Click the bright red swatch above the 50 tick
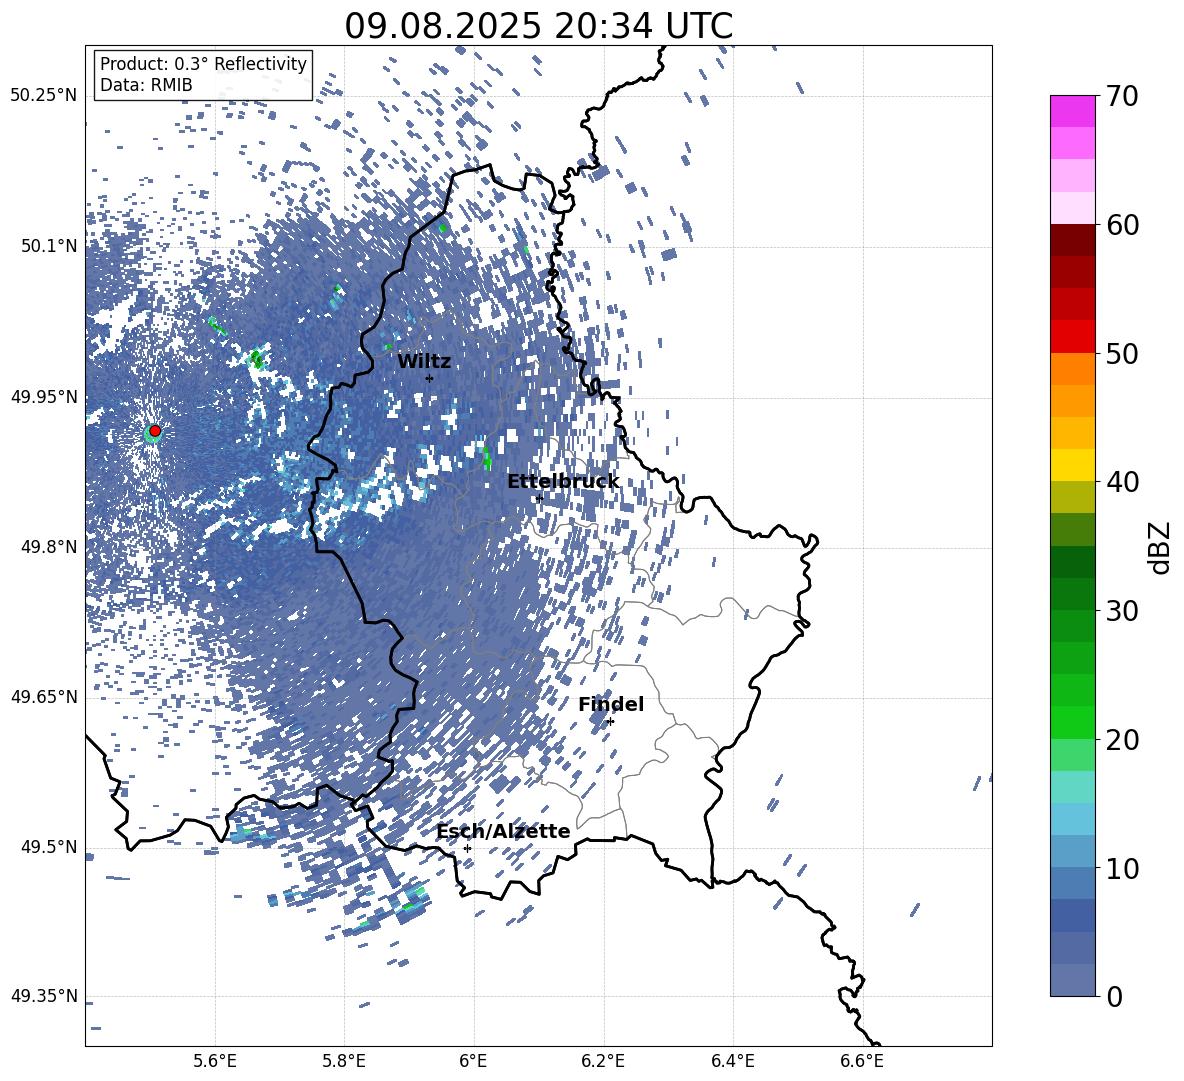The width and height of the screenshot is (1184, 1081). [1072, 337]
